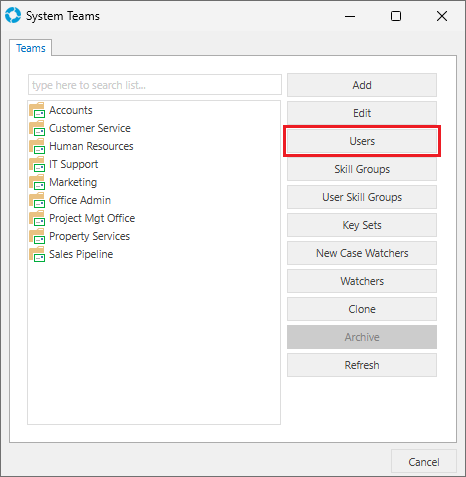
Task: Click the Sales Pipeline folder icon
Action: point(37,254)
